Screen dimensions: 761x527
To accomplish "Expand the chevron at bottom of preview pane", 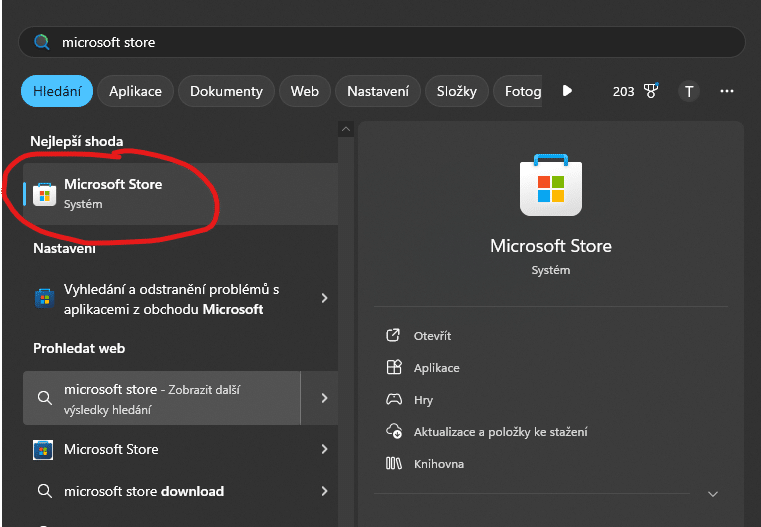I will [x=713, y=494].
